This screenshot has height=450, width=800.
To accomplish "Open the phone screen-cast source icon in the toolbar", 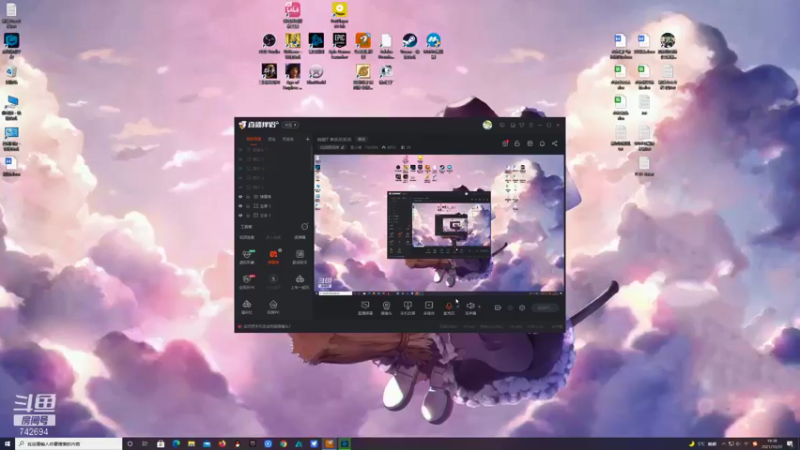I will click(407, 307).
